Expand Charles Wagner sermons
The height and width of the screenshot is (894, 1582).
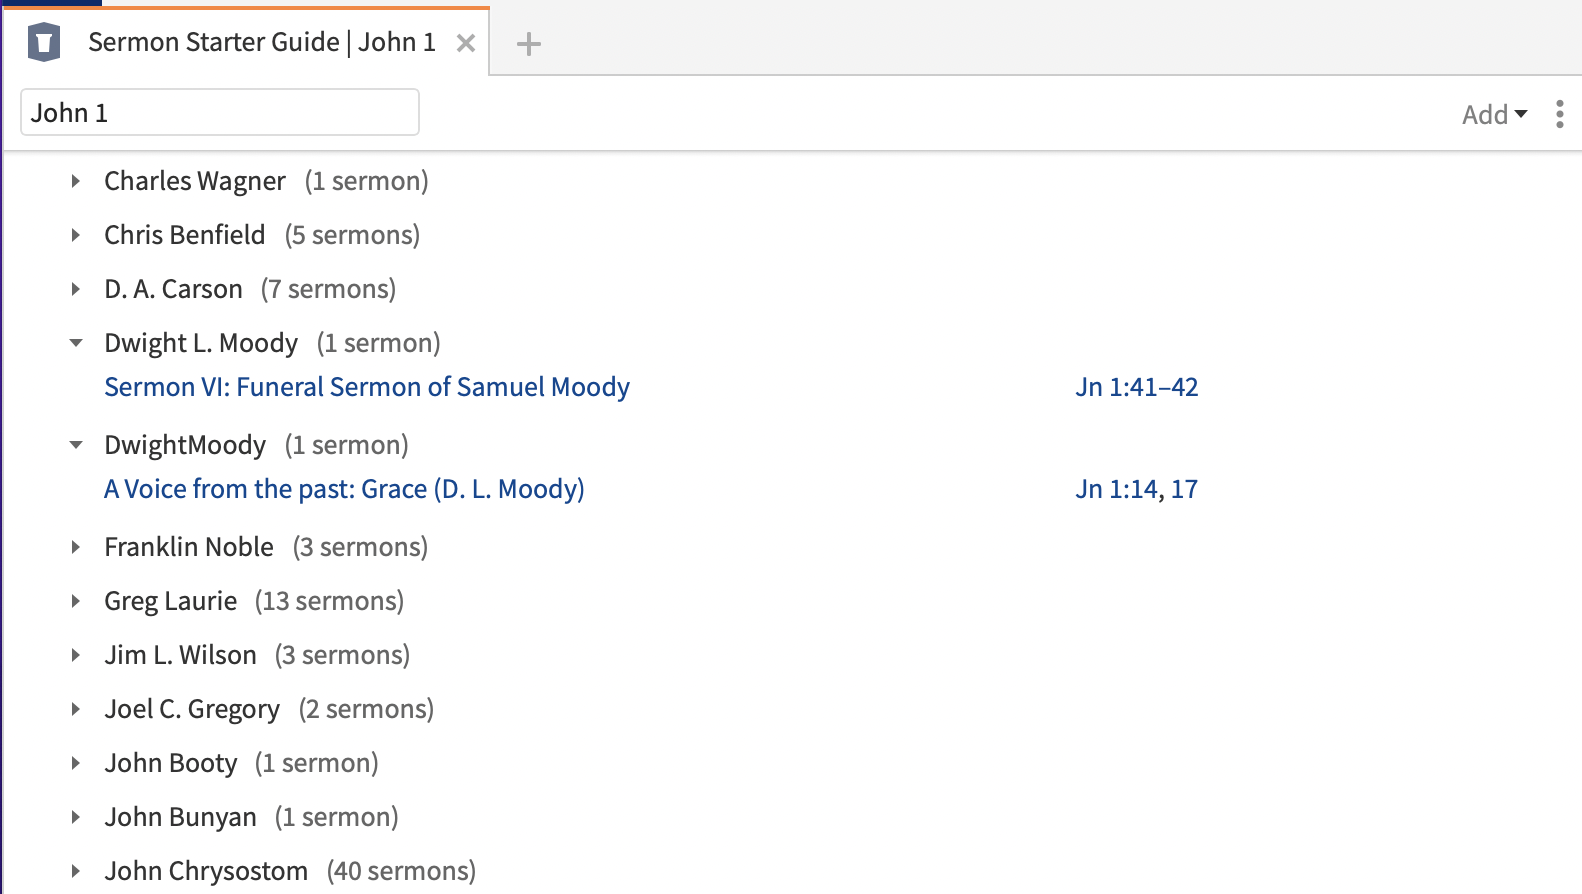76,181
